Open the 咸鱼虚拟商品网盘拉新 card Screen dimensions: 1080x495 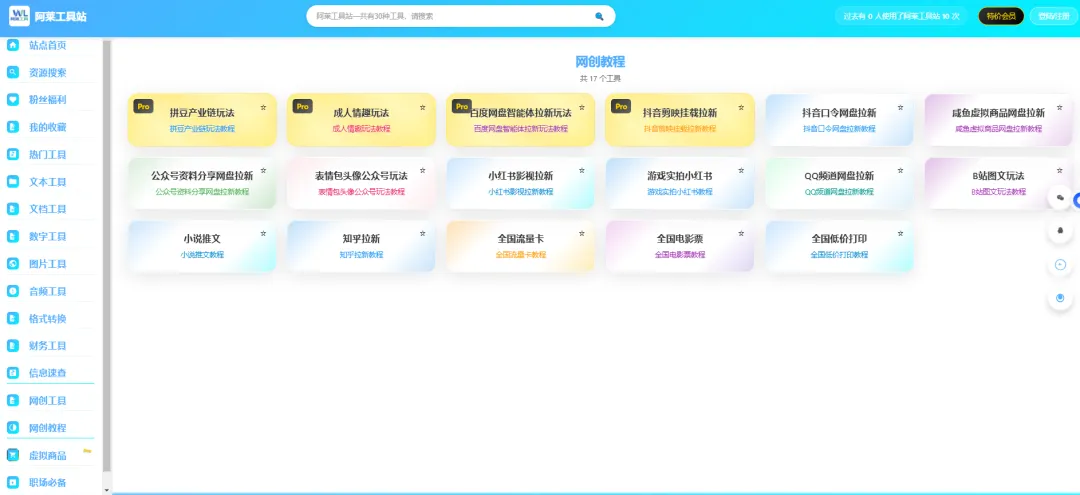pyautogui.click(x=998, y=120)
